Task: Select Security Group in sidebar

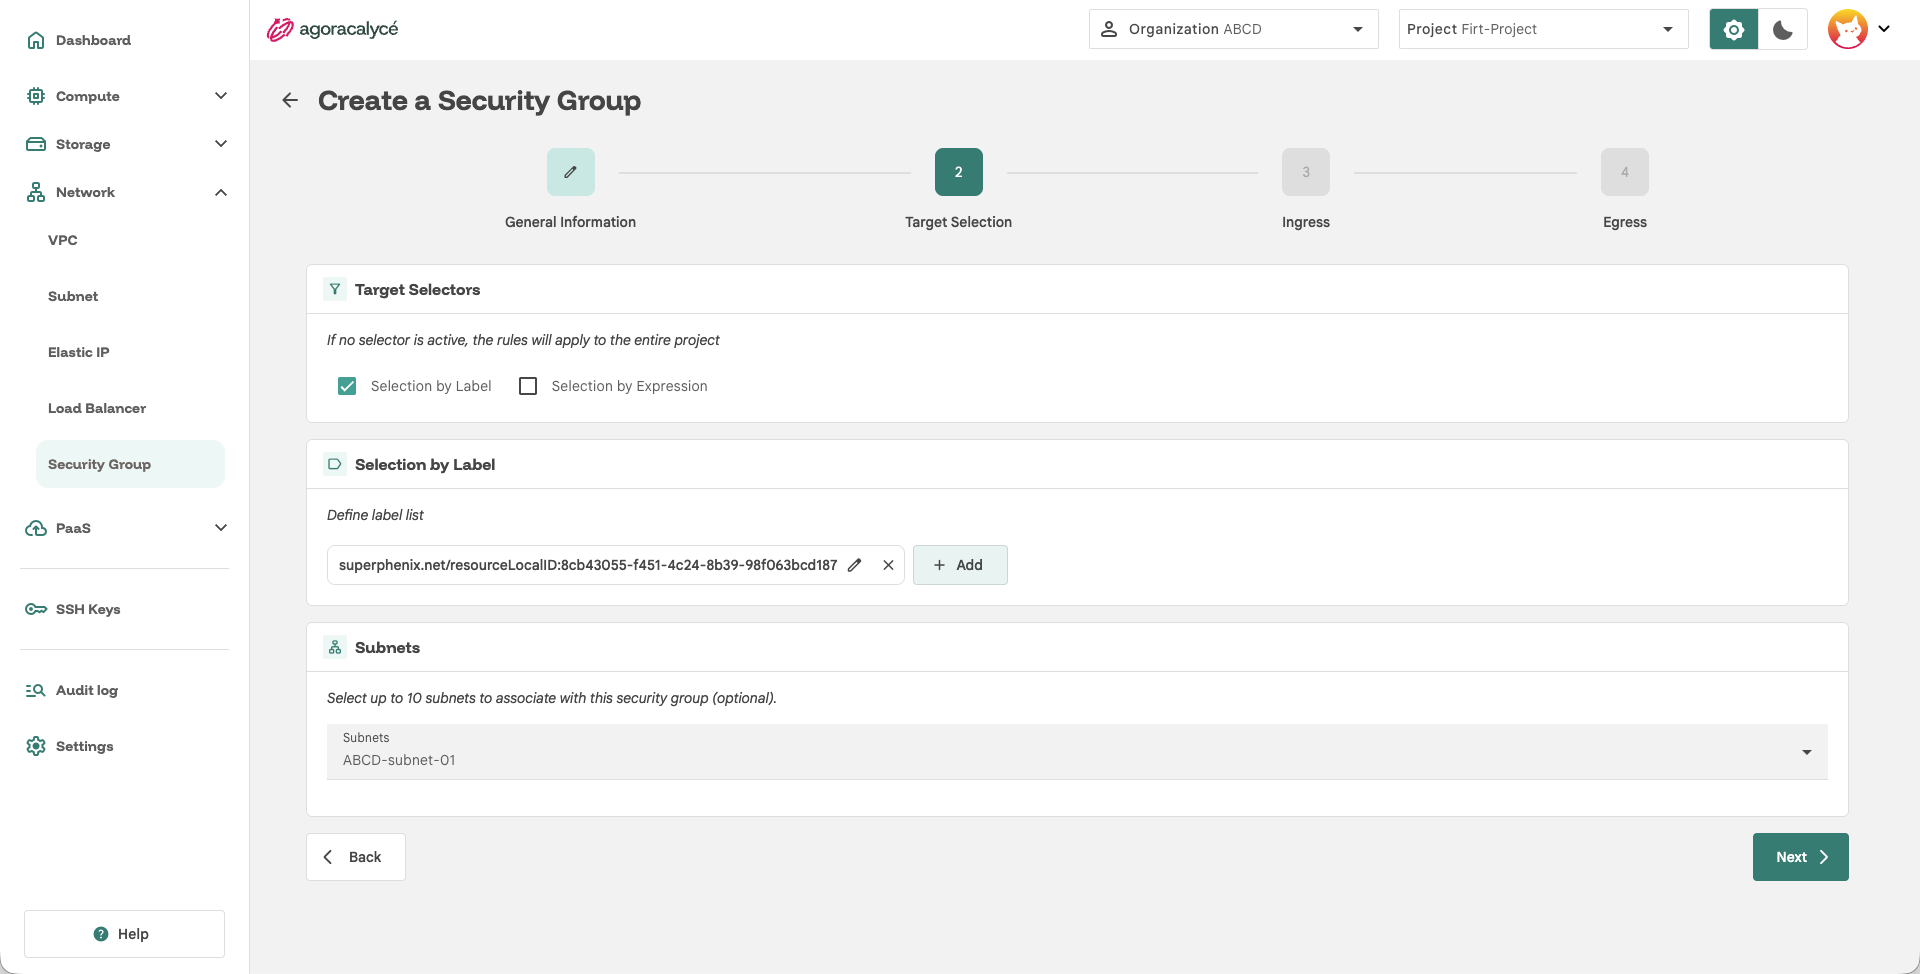Action: coord(130,464)
